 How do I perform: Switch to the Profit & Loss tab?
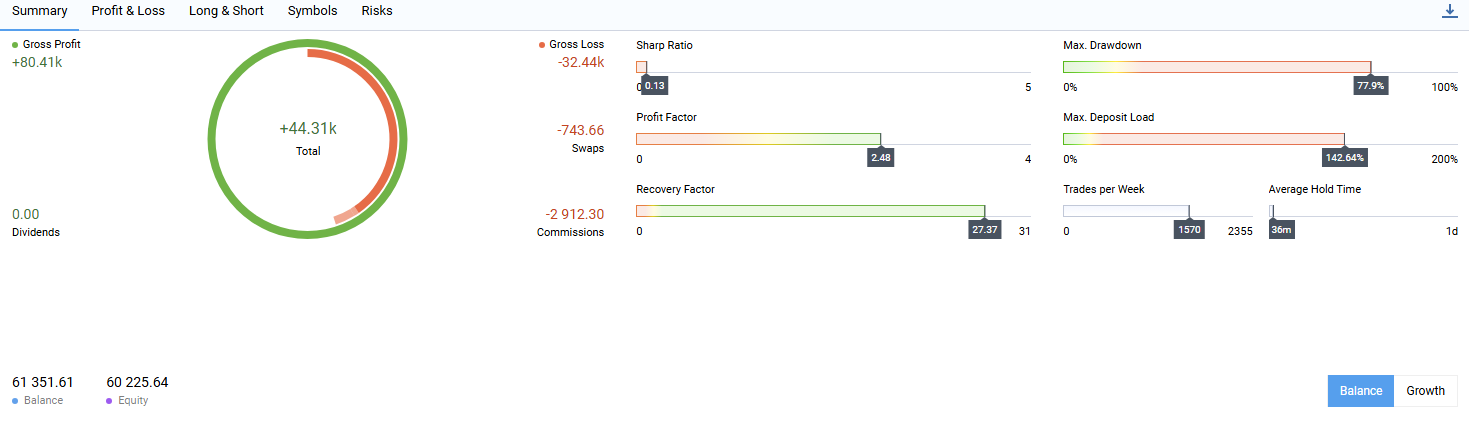click(128, 11)
